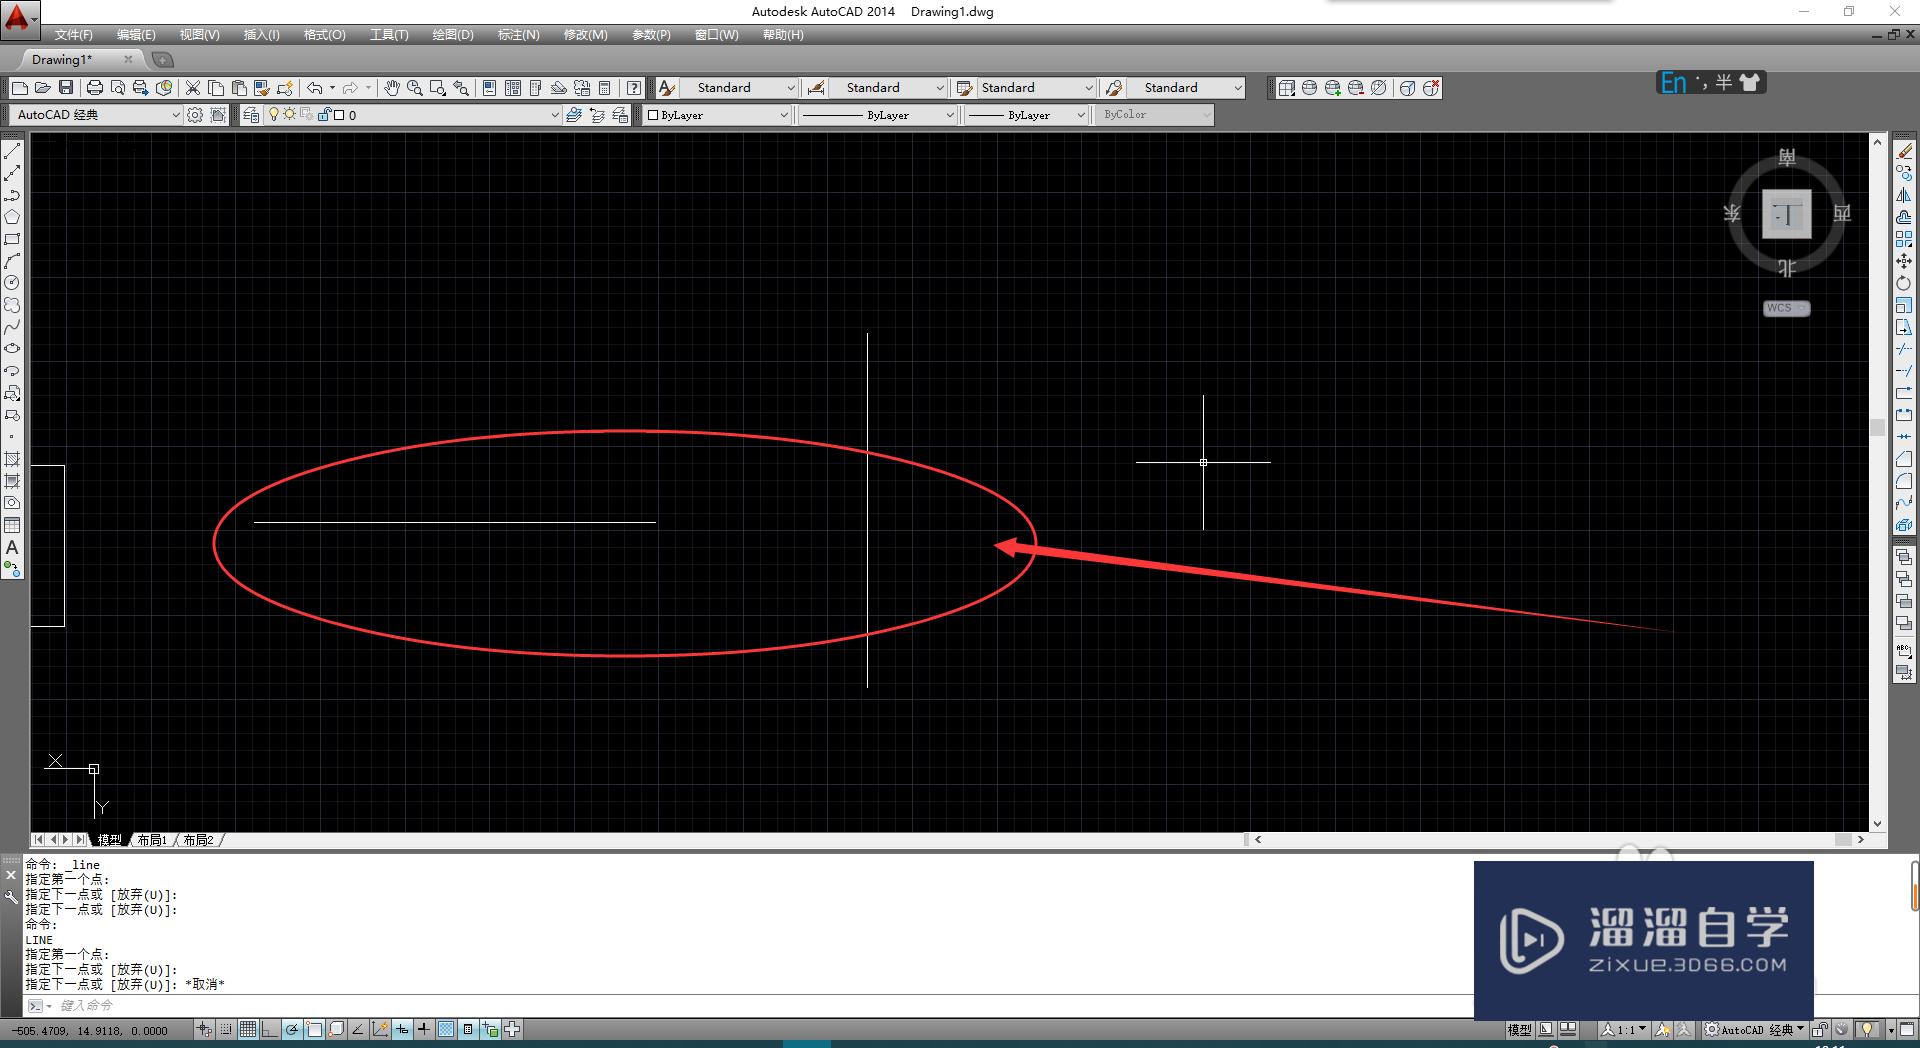Click the 模型 button in the status bar
The width and height of the screenshot is (1920, 1048).
point(1519,1029)
